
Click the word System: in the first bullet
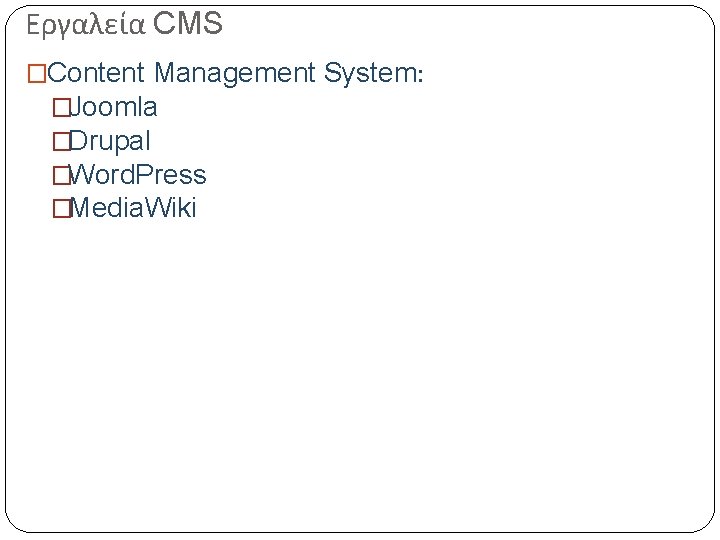coord(373,73)
